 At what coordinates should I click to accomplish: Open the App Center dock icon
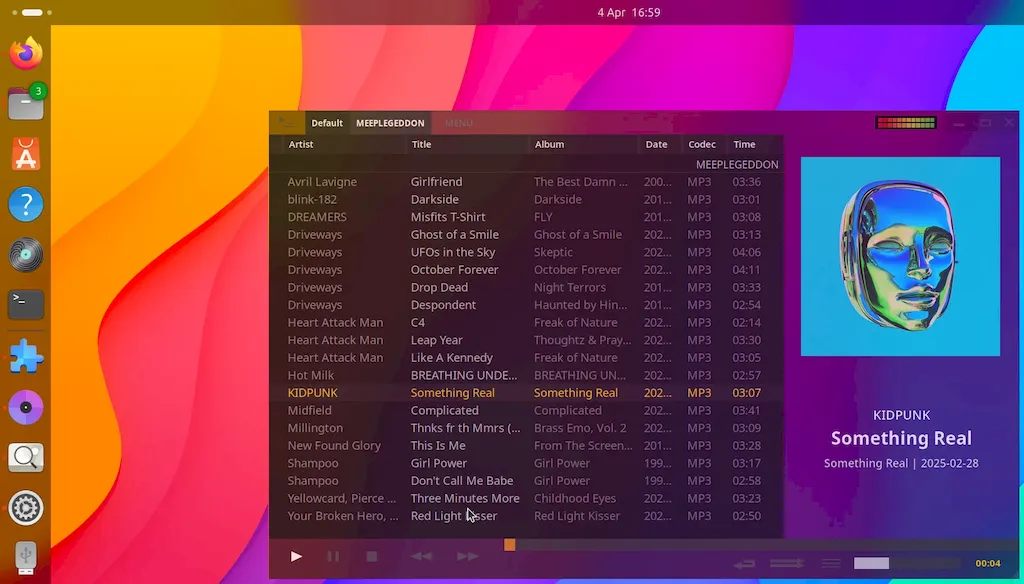26,155
